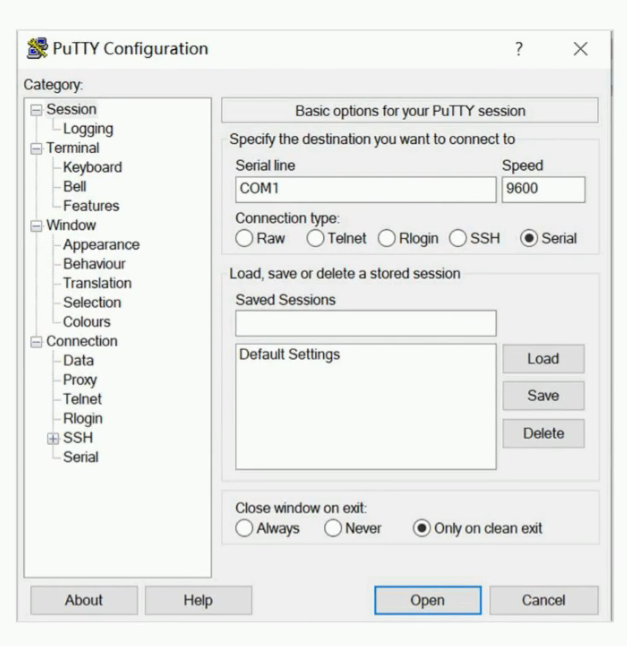
Task: Open the Colours settings category
Action: click(x=87, y=322)
